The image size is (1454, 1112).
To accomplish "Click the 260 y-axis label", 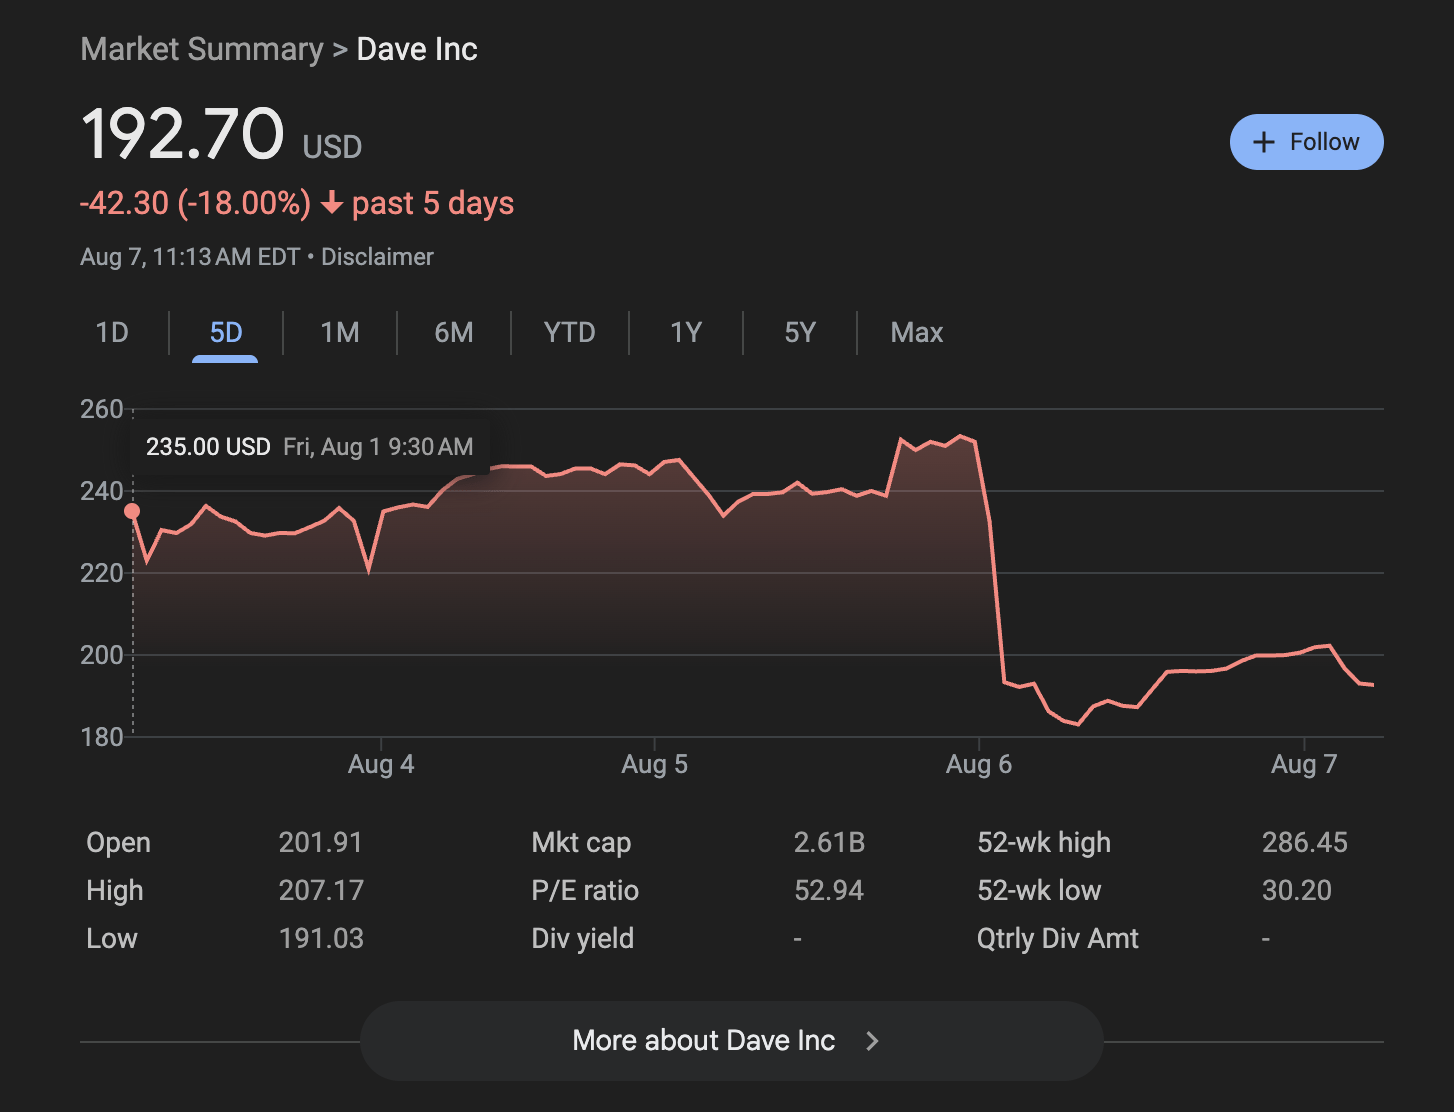I will pos(102,409).
